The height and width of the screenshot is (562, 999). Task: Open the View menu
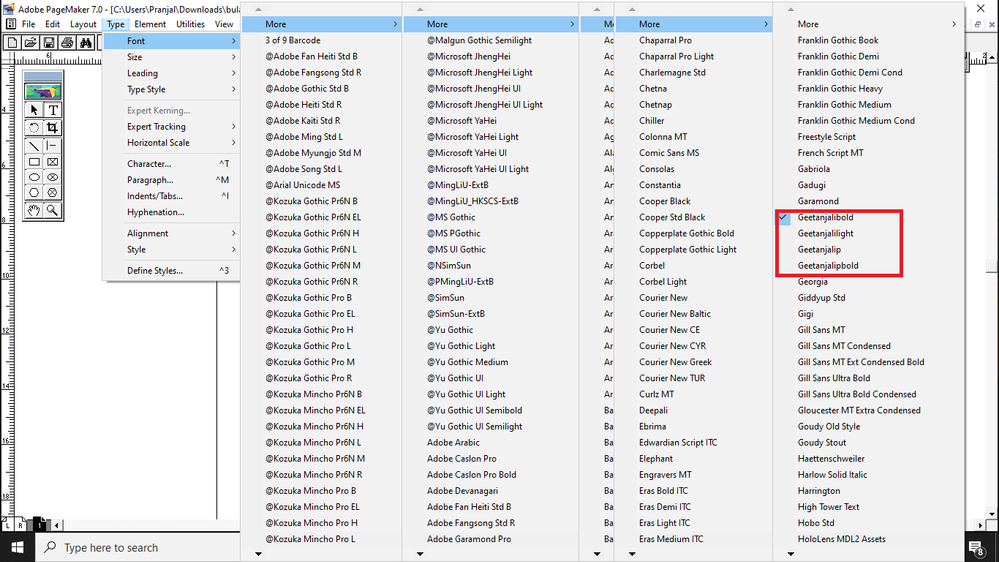tap(224, 24)
